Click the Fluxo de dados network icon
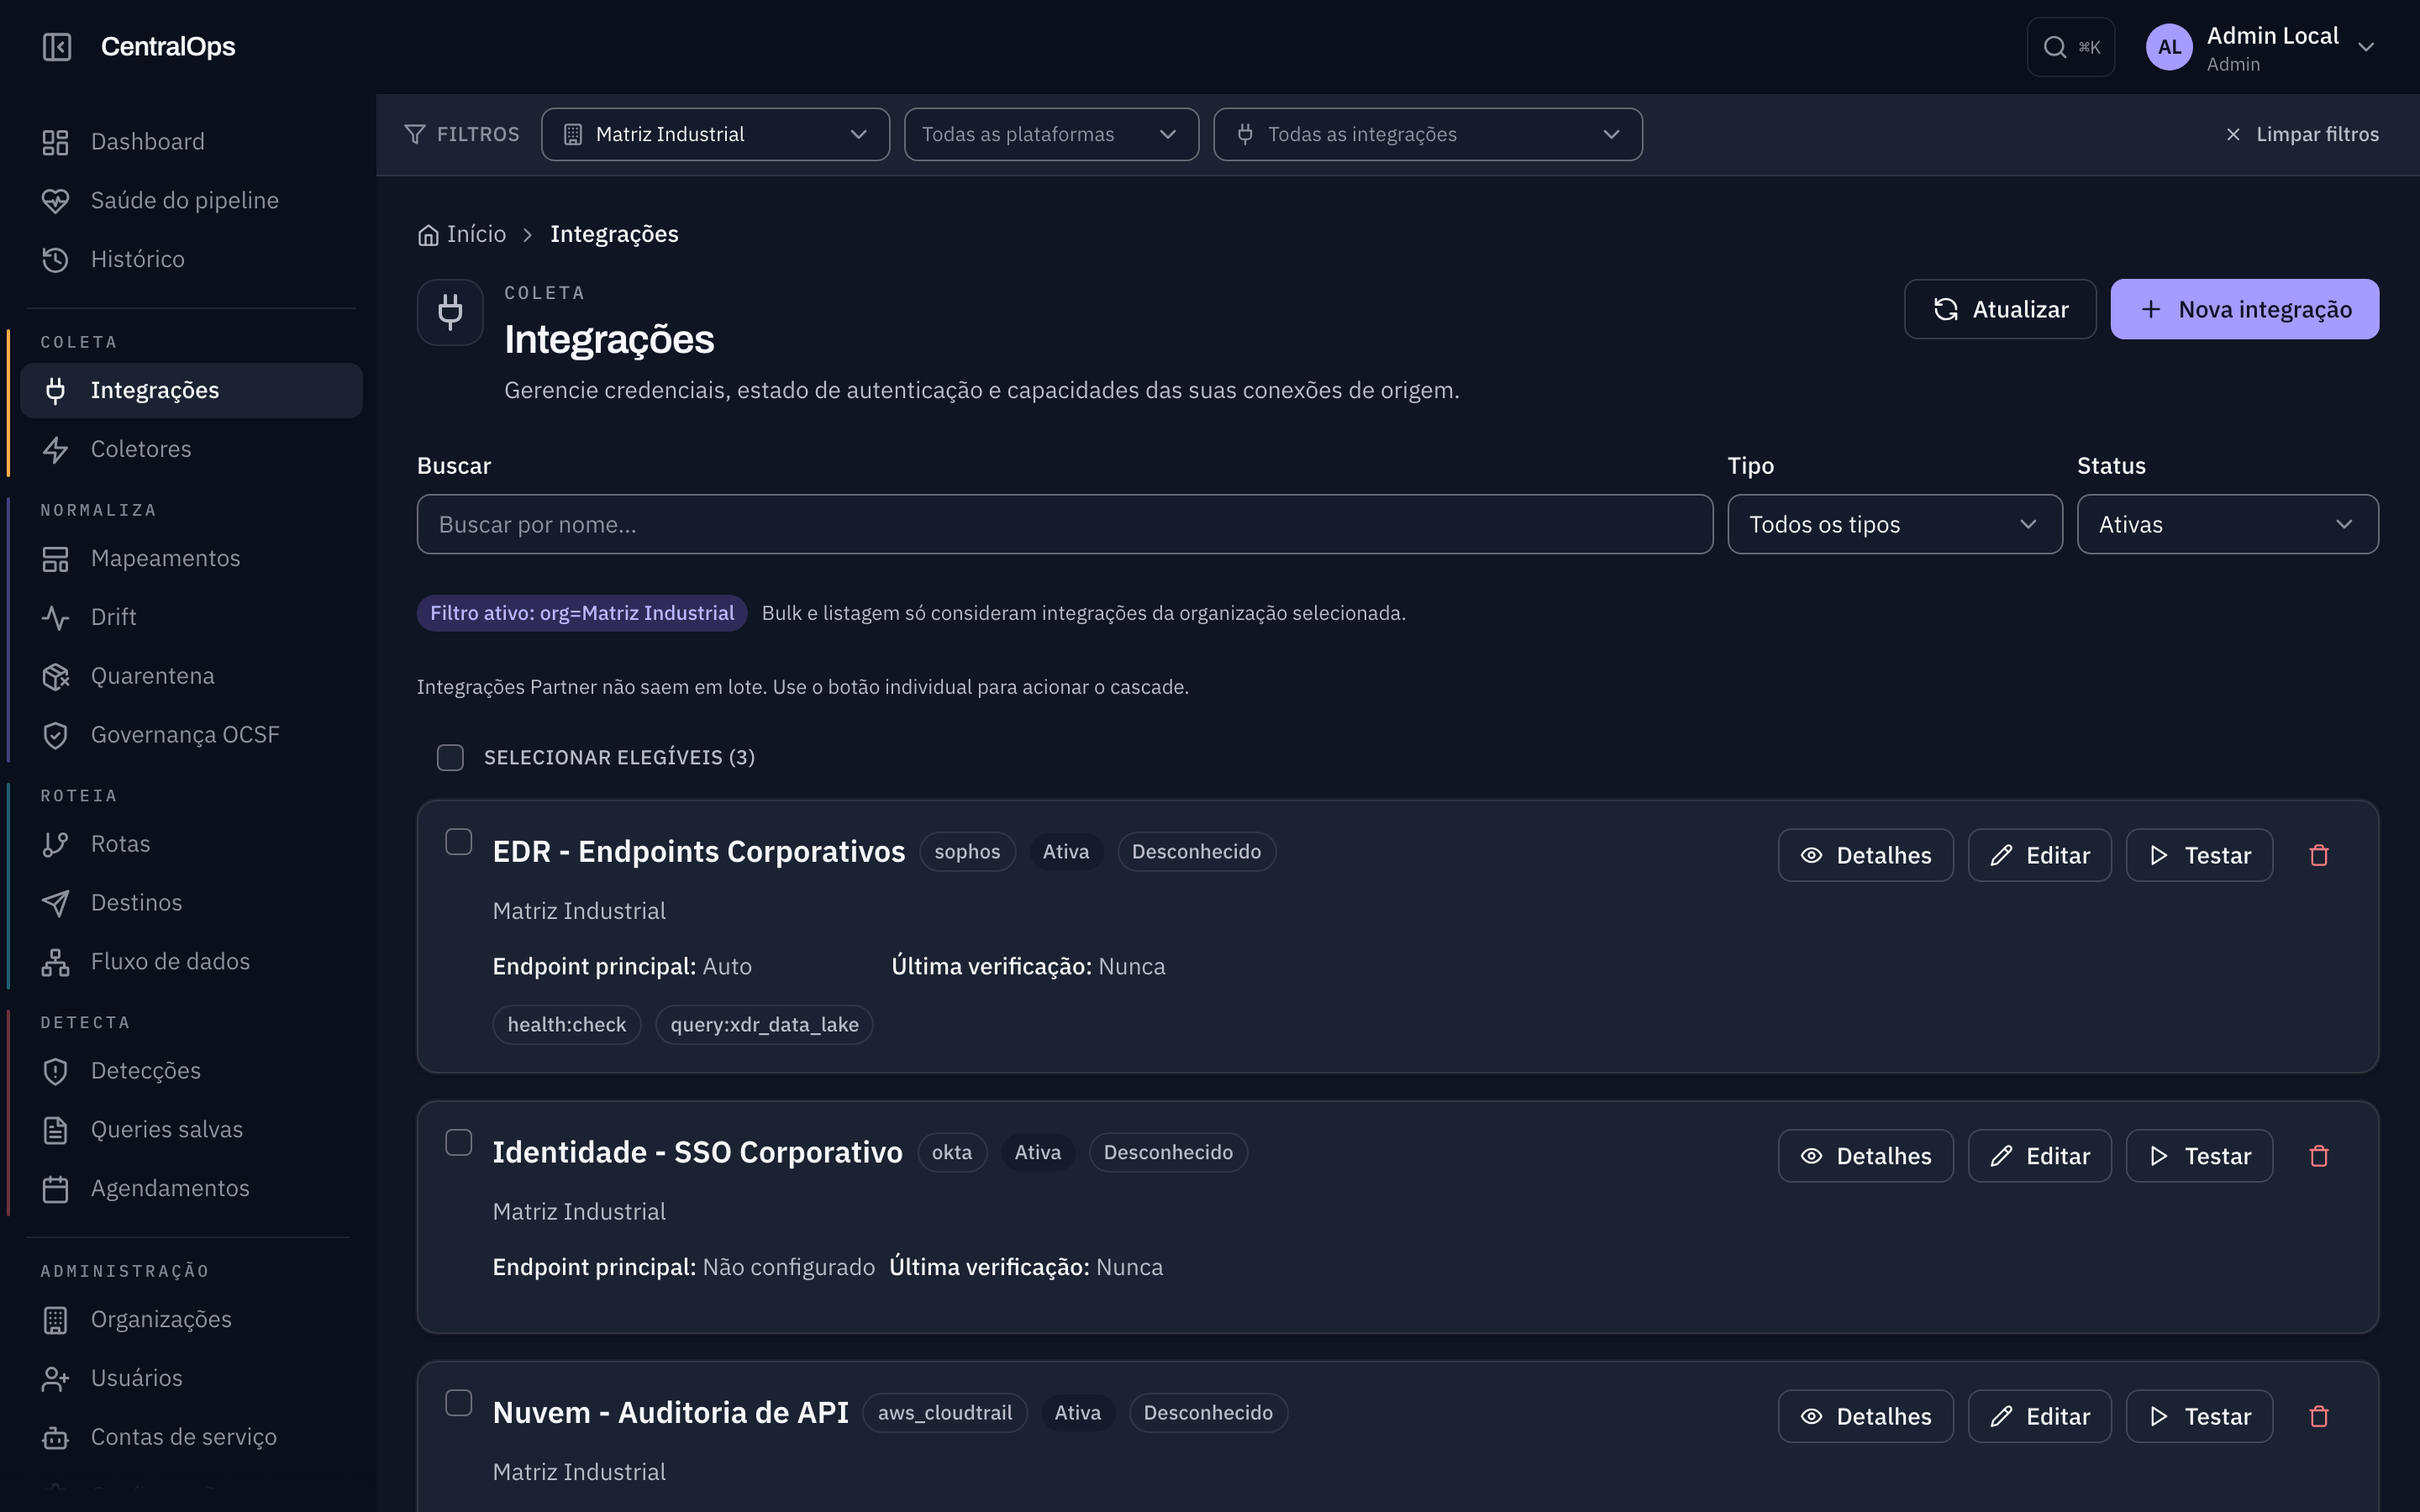This screenshot has width=2420, height=1512. tap(55, 962)
